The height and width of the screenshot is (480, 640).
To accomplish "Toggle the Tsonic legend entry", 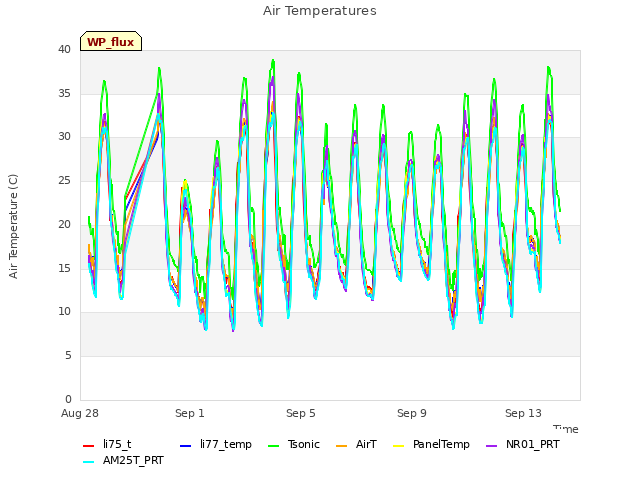I will pos(294,444).
